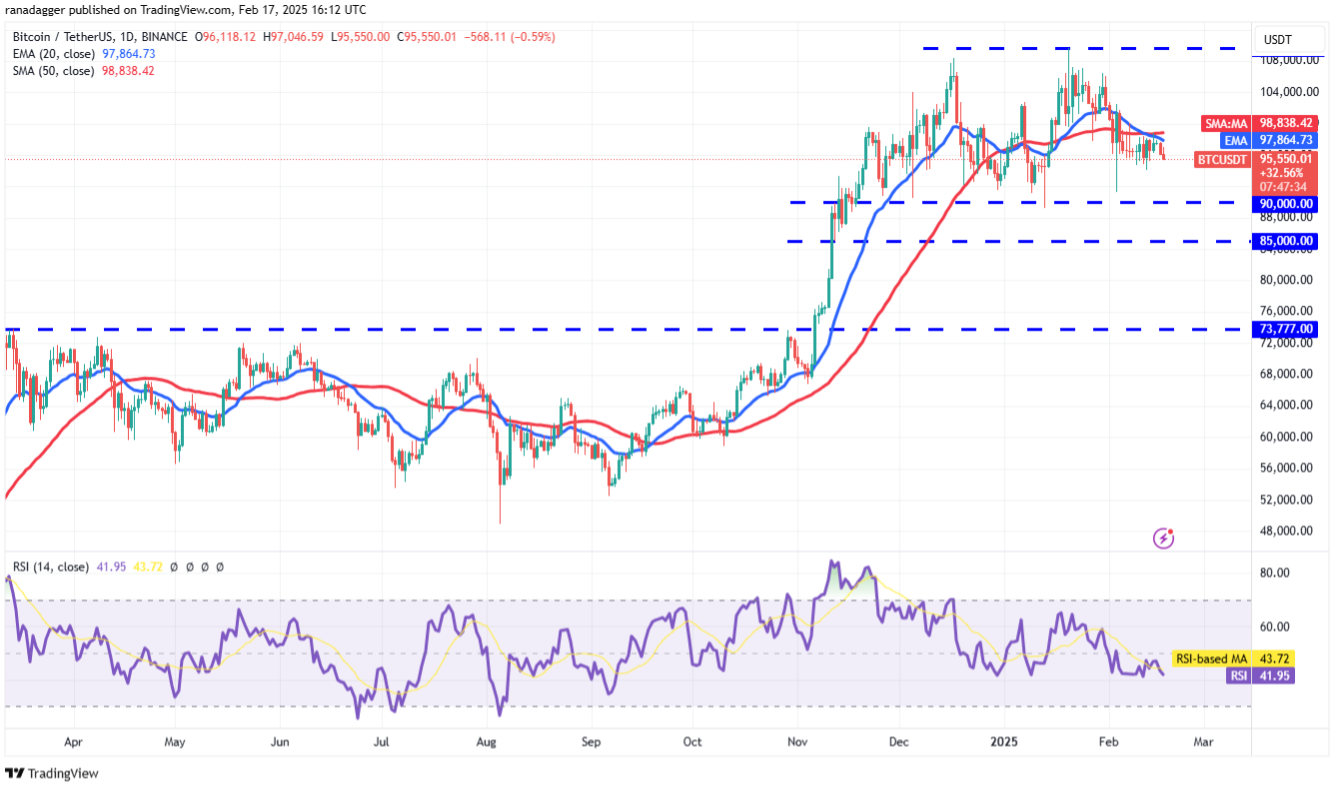Click the 104,000.00 price axis label
Image resolution: width=1335 pixels, height=786 pixels.
tap(1288, 91)
